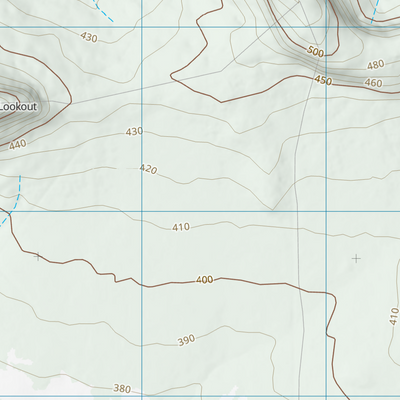
Task: Select the 430 label on the northernmost contour
Action: [89, 38]
